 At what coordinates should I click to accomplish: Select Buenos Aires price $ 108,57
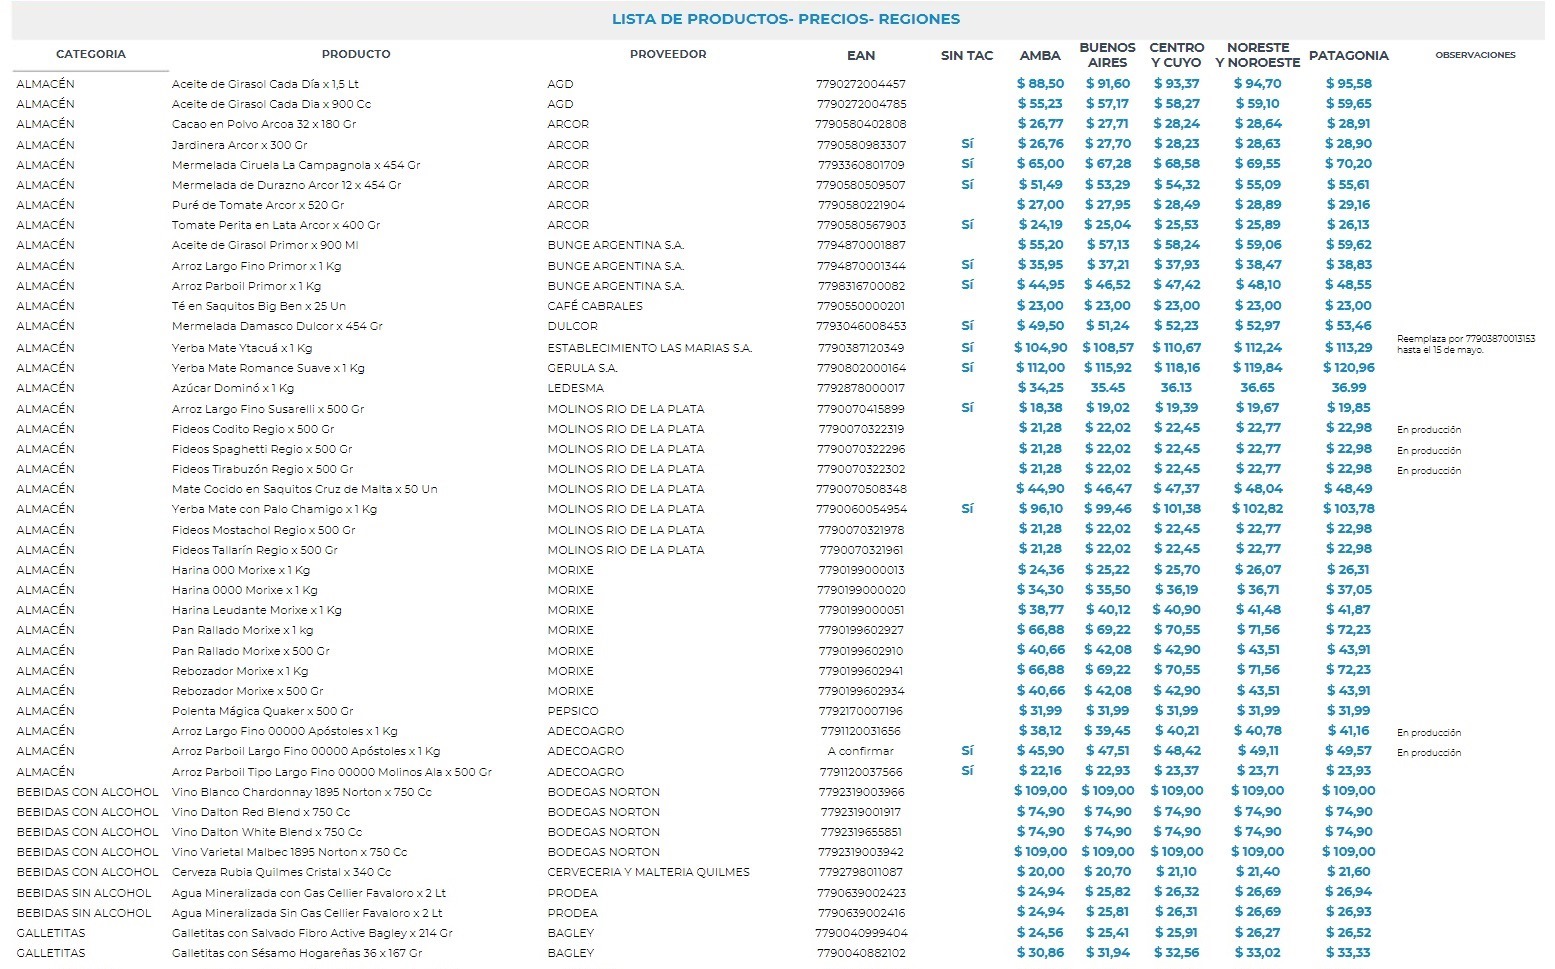pyautogui.click(x=1108, y=347)
